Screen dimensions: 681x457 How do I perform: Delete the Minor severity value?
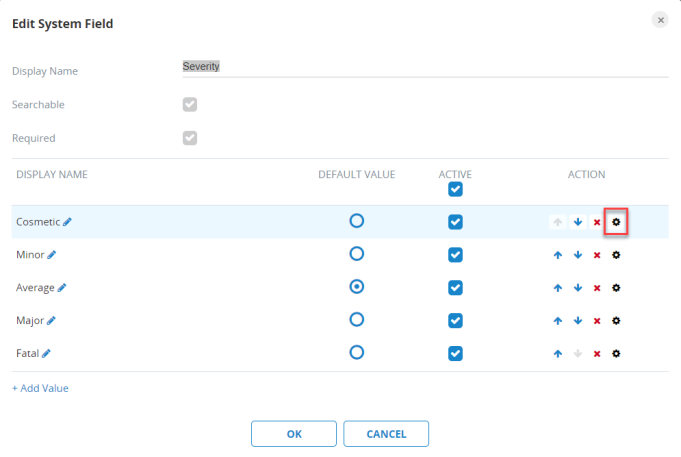pyautogui.click(x=597, y=255)
